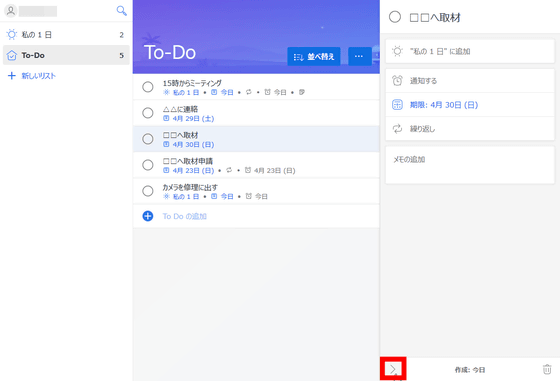
Task: Set a reminder with 通知する
Action: (x=470, y=81)
